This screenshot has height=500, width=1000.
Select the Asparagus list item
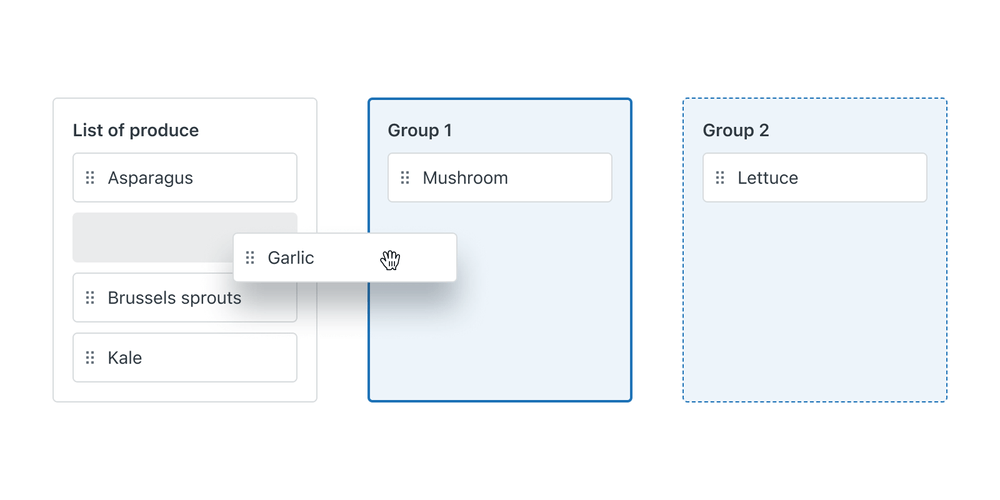tap(185, 177)
